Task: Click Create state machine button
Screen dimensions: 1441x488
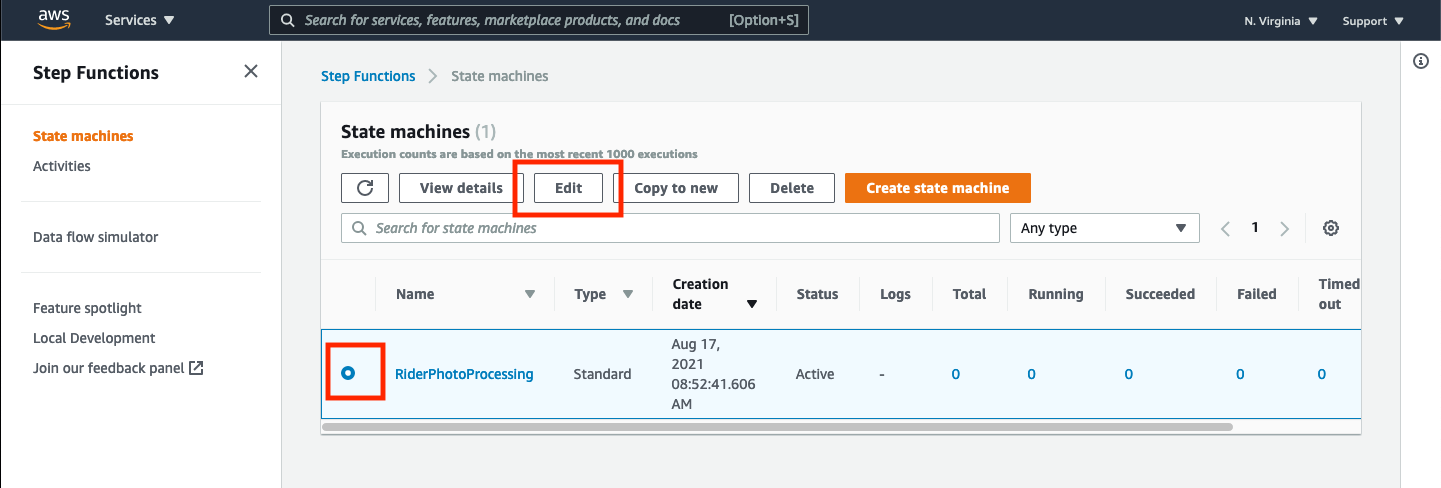Action: (938, 188)
